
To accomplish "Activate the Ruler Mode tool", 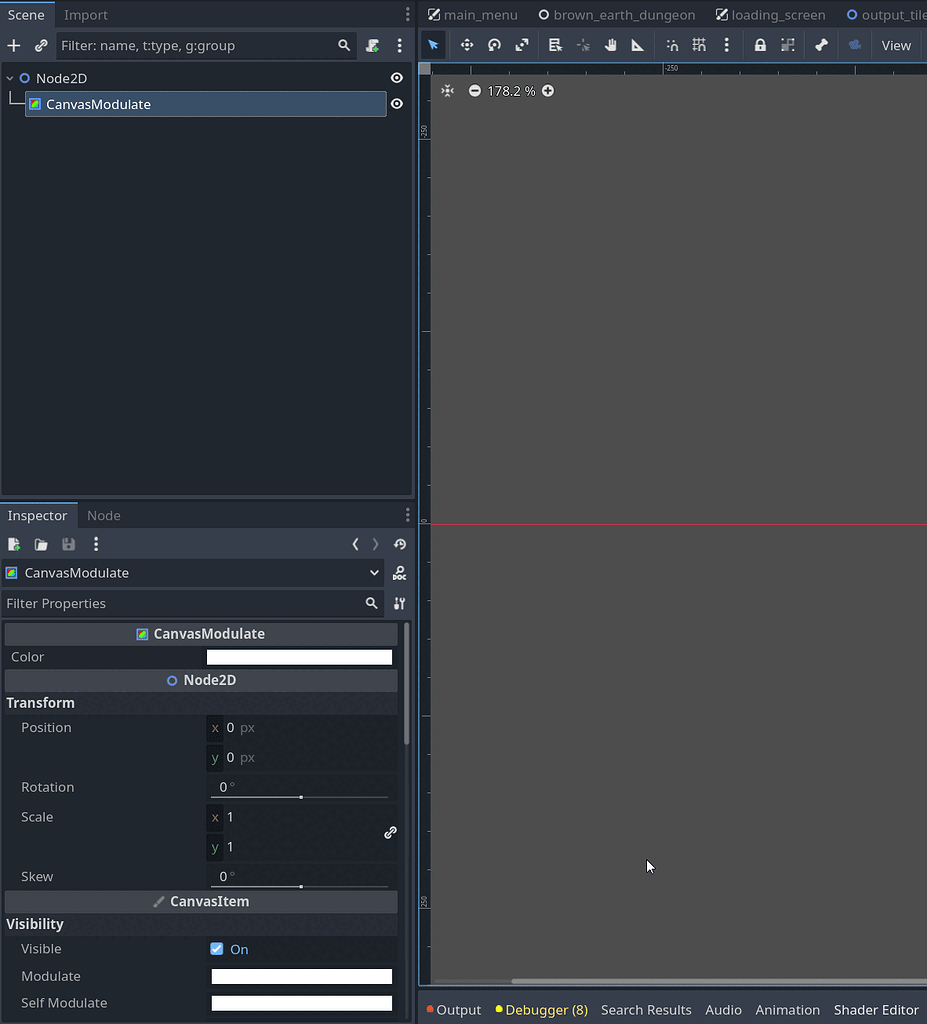I will point(637,45).
